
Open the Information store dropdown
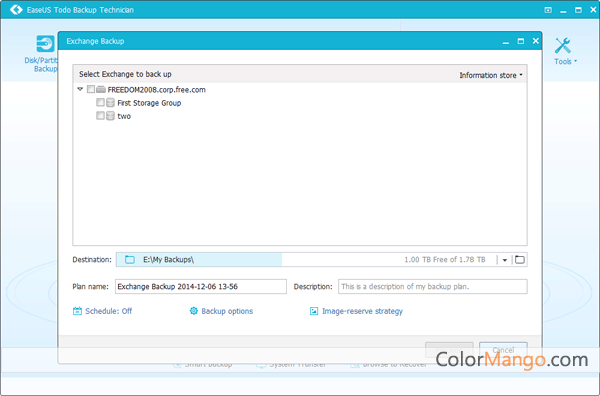(x=491, y=75)
